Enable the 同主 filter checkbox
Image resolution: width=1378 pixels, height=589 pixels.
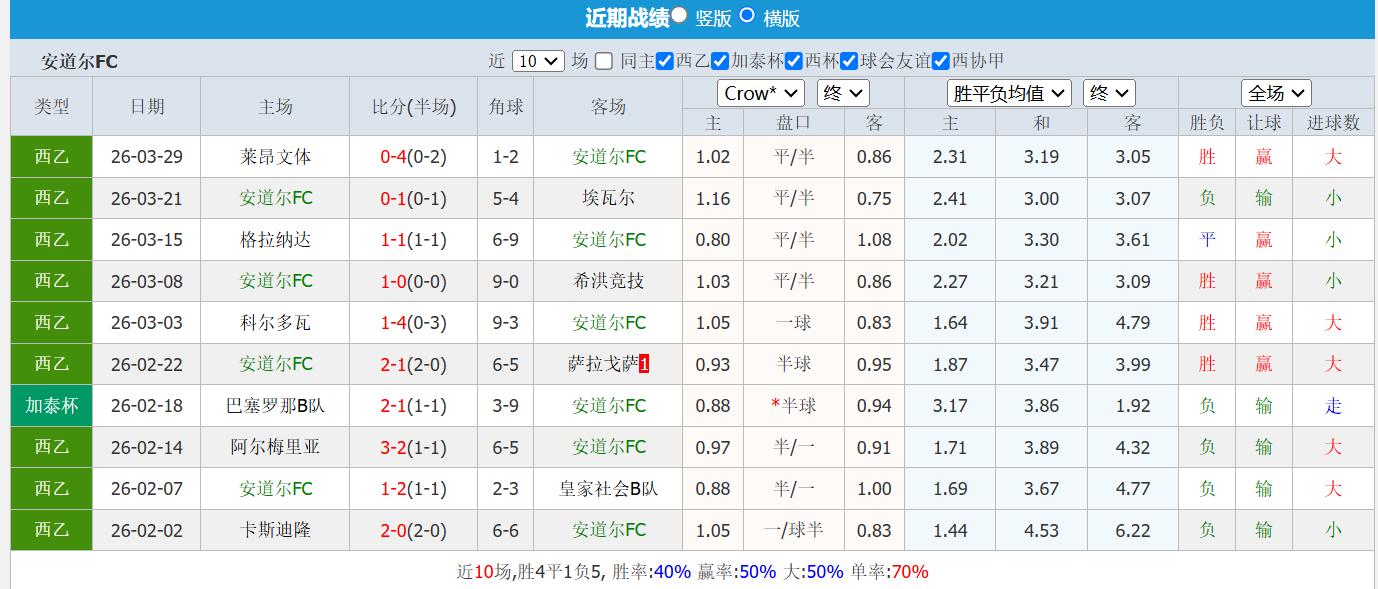pos(603,61)
